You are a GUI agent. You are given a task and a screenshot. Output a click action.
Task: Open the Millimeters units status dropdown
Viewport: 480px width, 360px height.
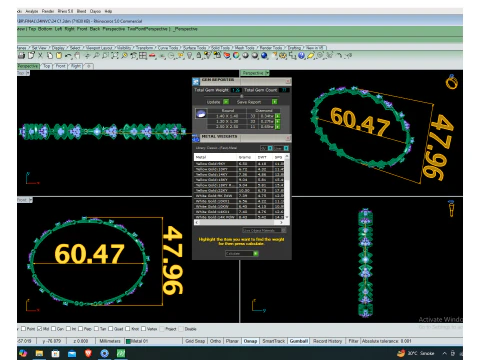coord(110,341)
